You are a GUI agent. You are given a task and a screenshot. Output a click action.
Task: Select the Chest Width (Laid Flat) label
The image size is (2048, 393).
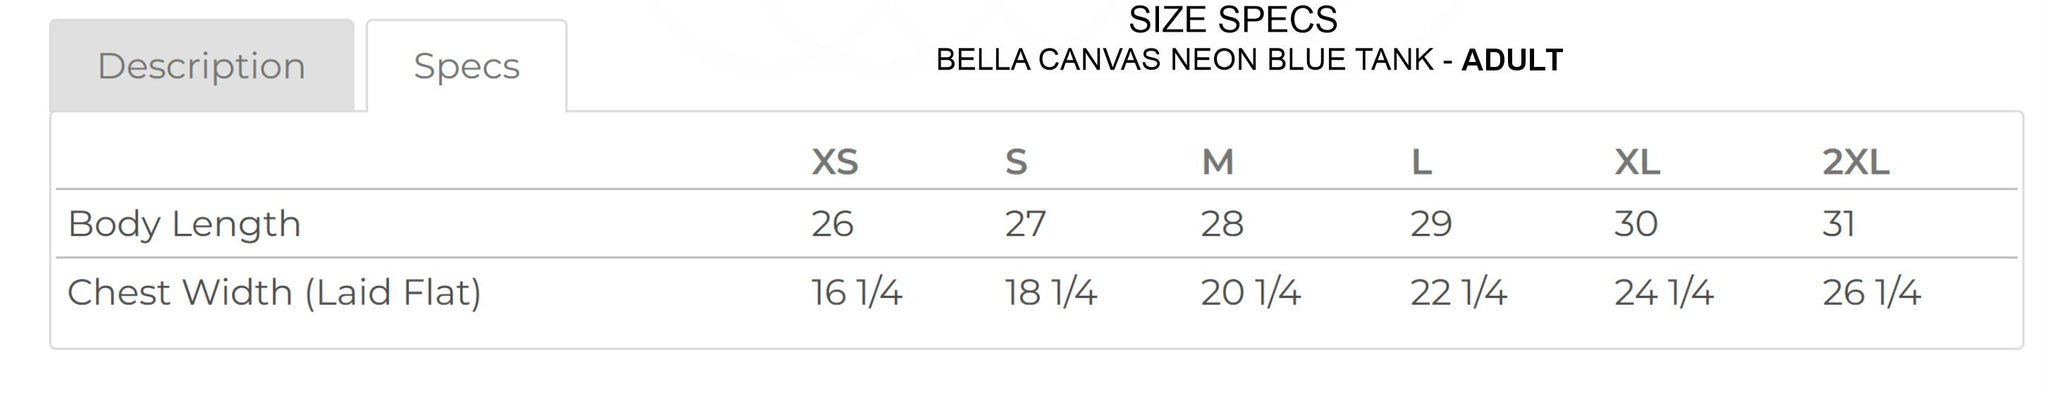(274, 292)
